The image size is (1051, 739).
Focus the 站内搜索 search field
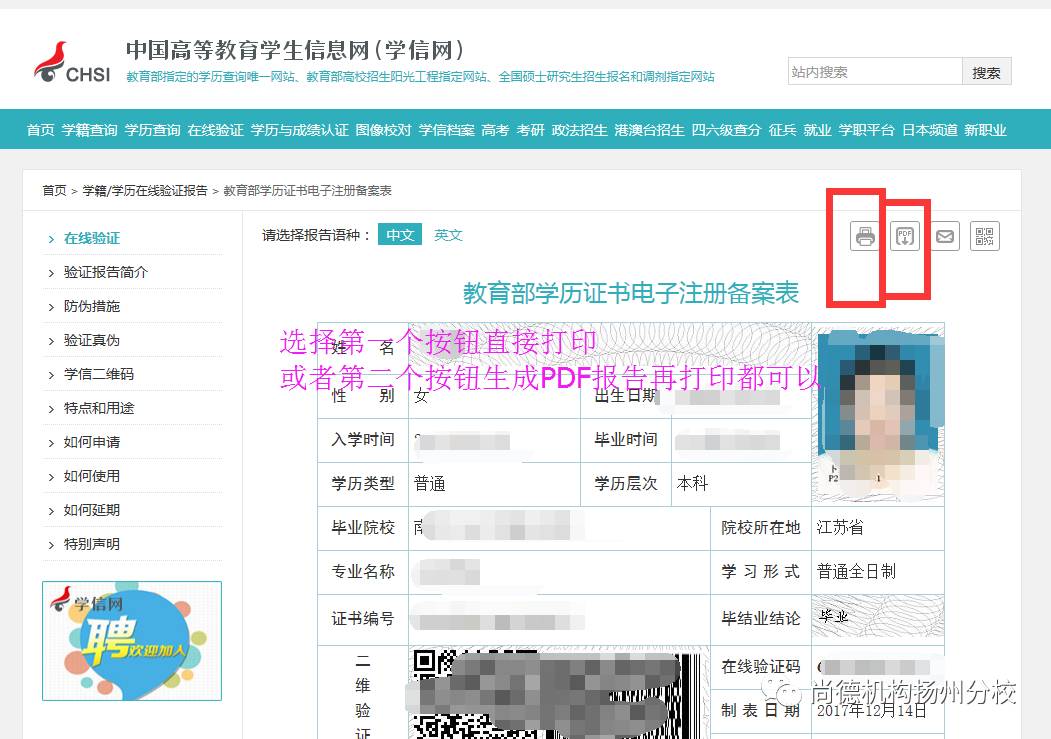click(x=875, y=72)
